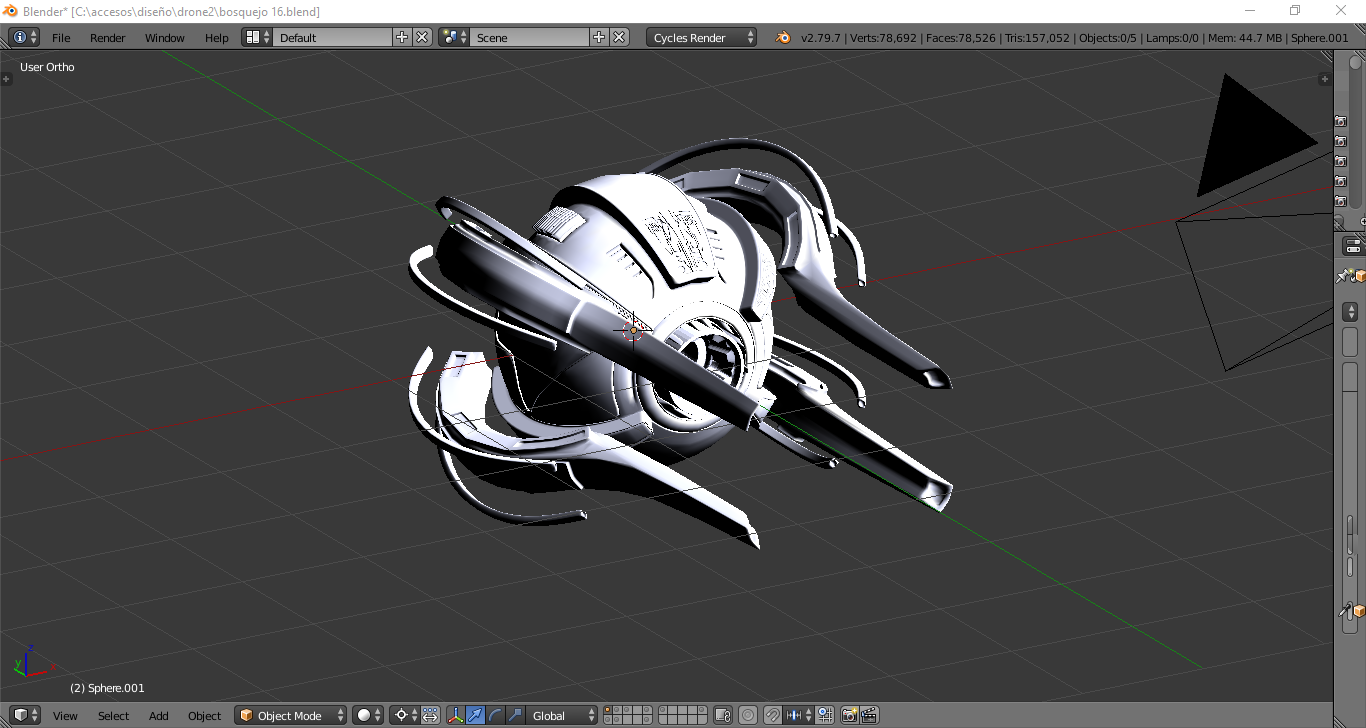This screenshot has width=1366, height=728.
Task: Toggle manipulate center points only
Action: (x=430, y=715)
